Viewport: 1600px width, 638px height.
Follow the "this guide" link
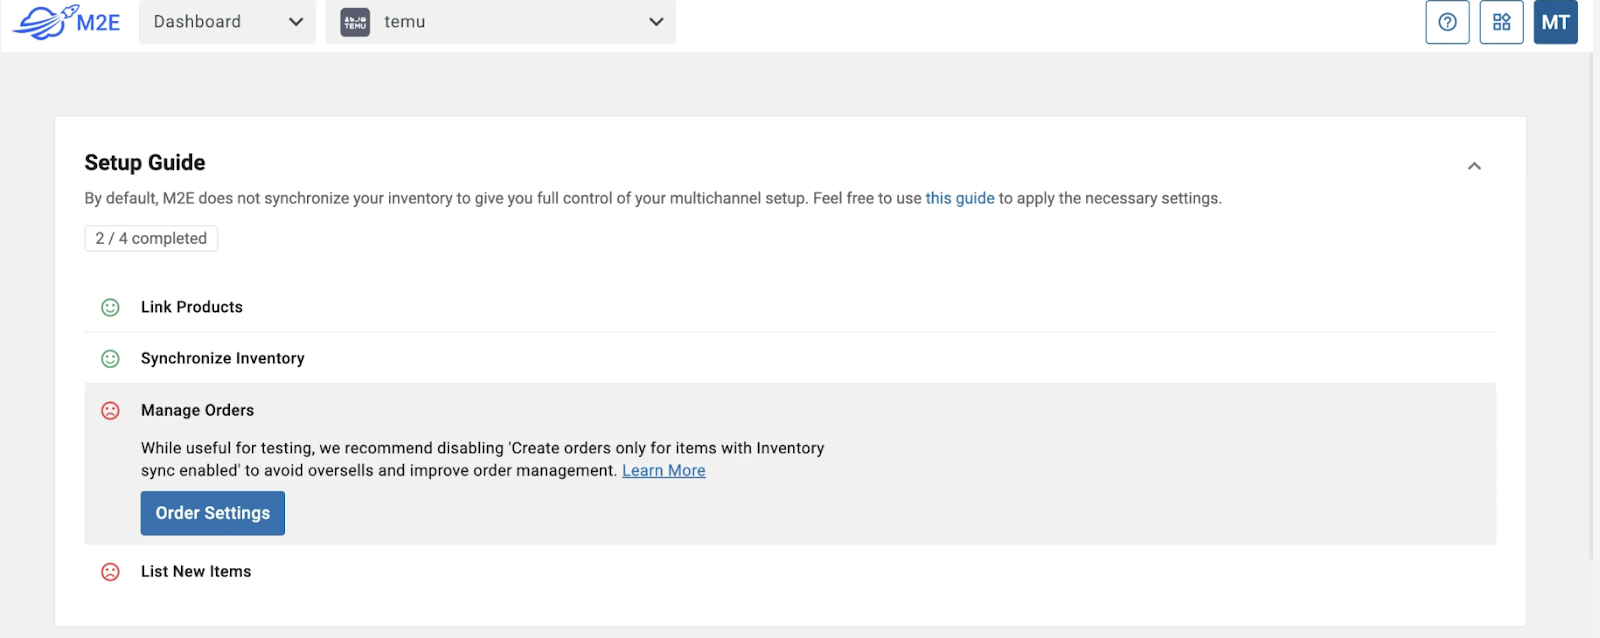(x=960, y=198)
